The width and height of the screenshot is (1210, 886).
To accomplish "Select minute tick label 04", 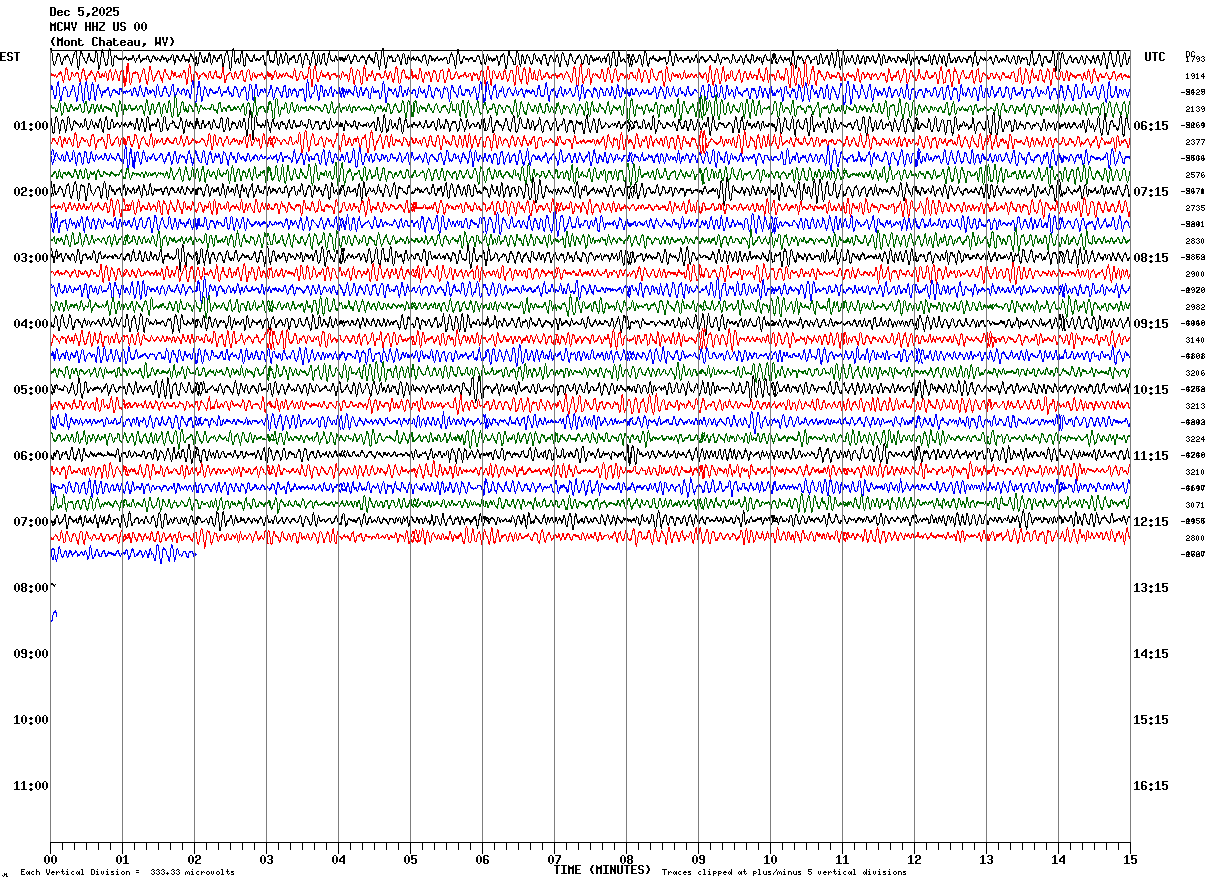I will click(x=339, y=860).
